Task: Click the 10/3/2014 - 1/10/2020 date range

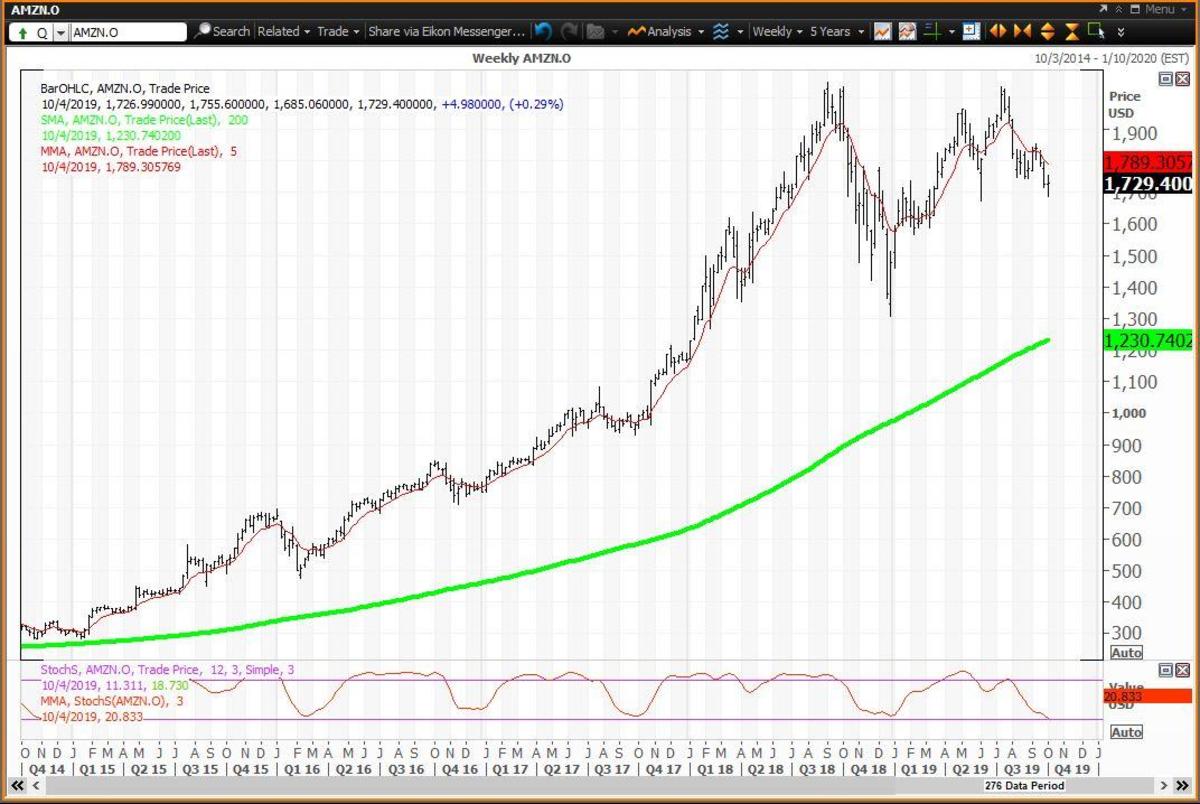Action: tap(1111, 59)
